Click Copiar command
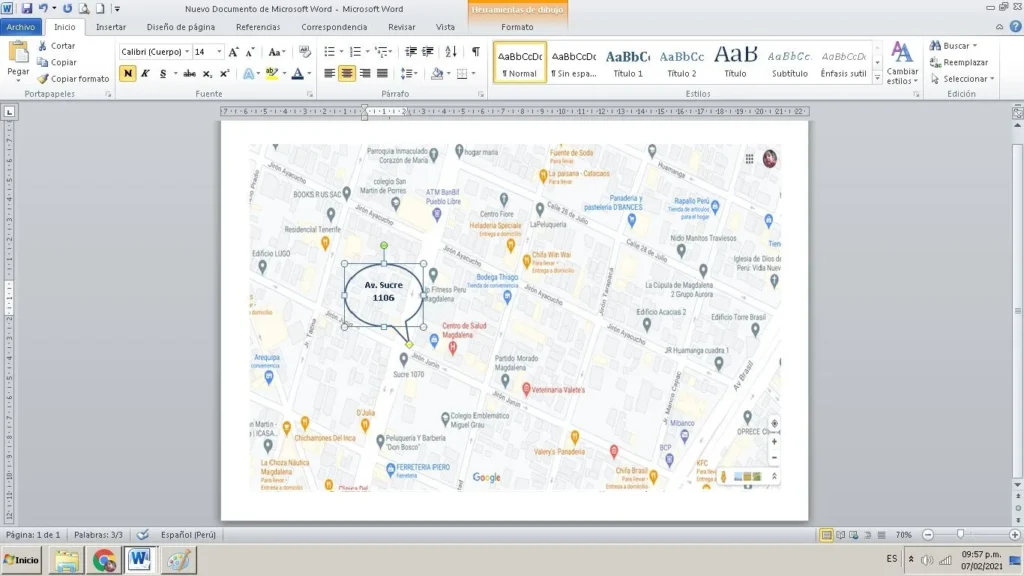The width and height of the screenshot is (1024, 576). click(x=57, y=62)
